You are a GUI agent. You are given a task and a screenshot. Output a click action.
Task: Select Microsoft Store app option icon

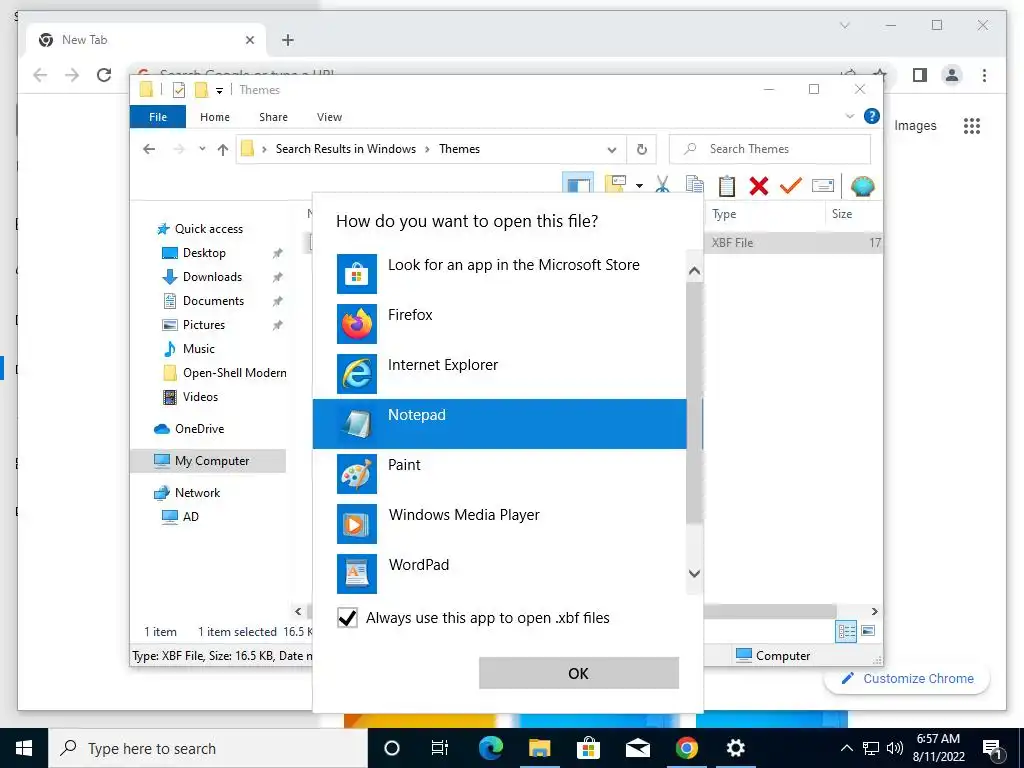pyautogui.click(x=357, y=274)
